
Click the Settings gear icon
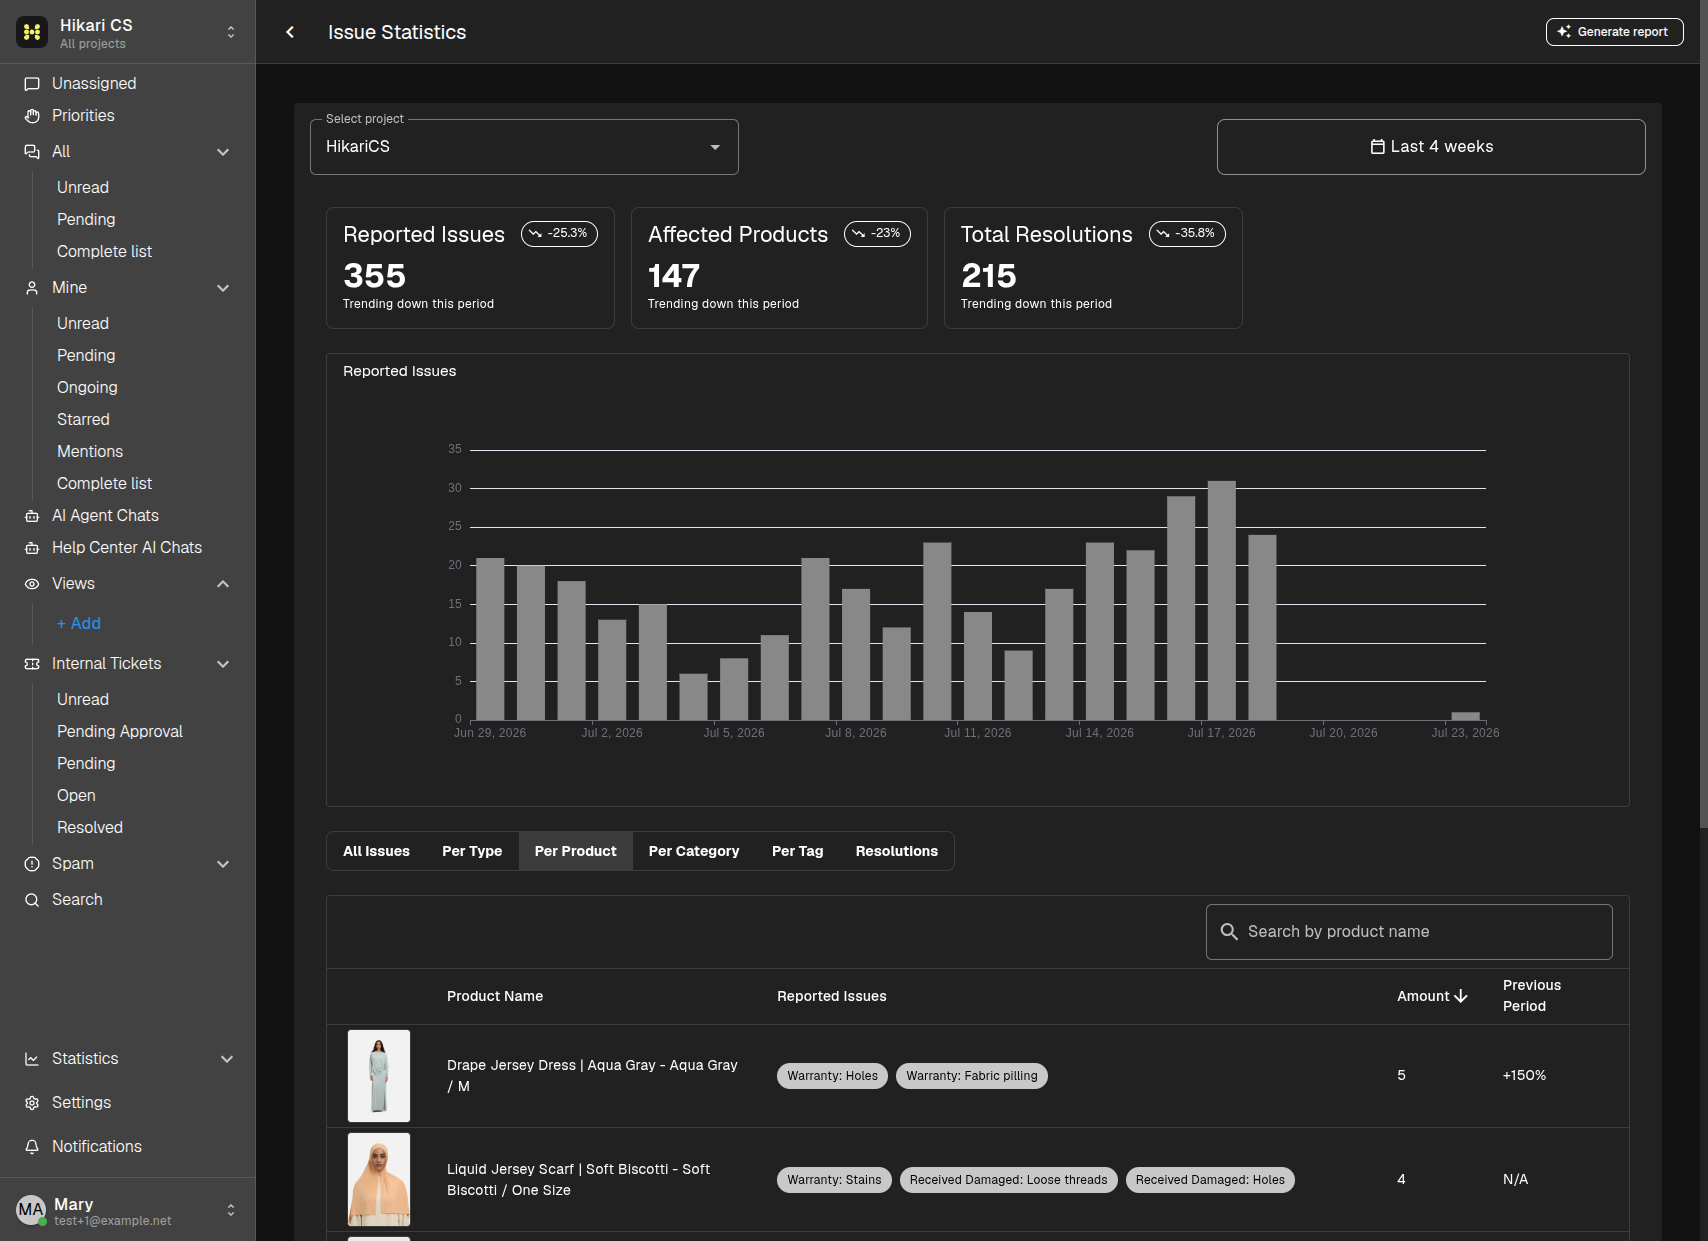(32, 1103)
